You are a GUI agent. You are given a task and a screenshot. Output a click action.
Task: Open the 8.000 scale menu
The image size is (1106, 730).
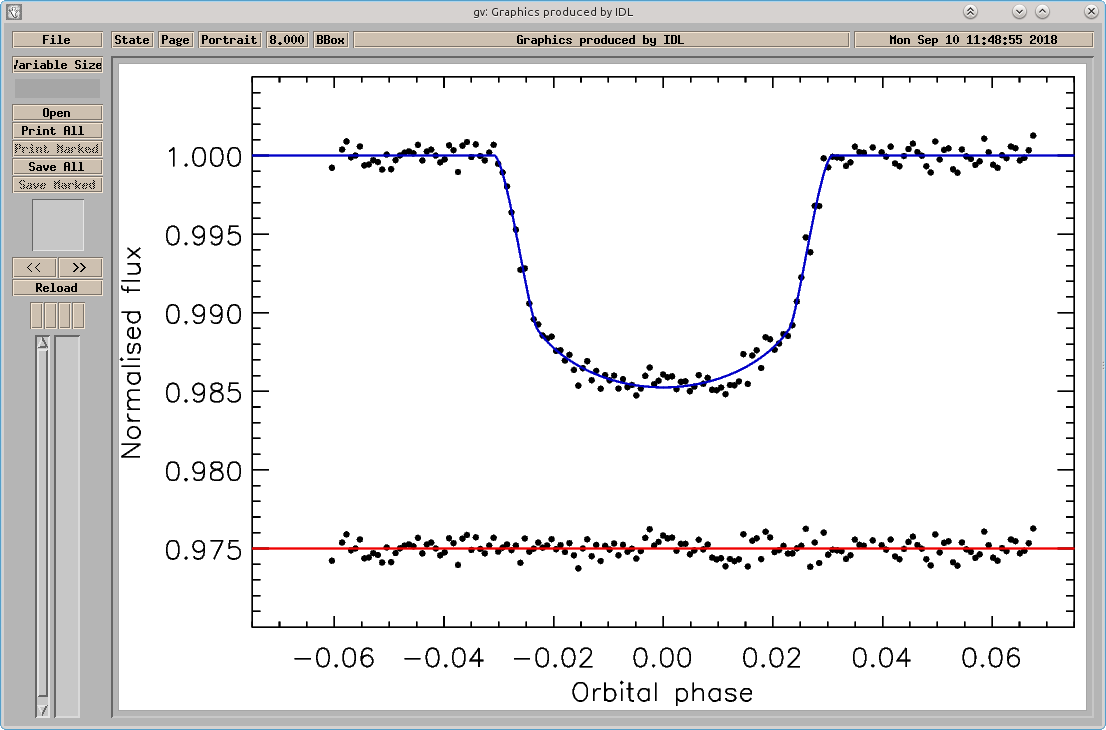click(x=286, y=39)
